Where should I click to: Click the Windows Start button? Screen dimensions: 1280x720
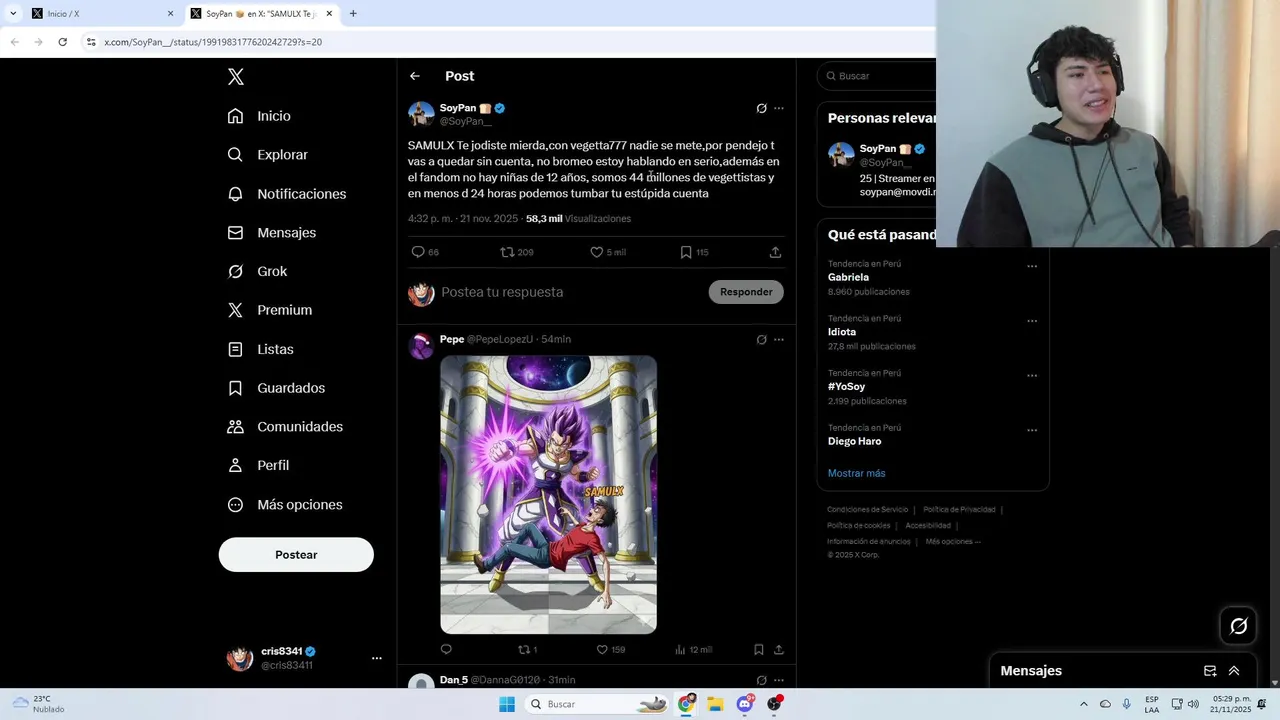(507, 704)
